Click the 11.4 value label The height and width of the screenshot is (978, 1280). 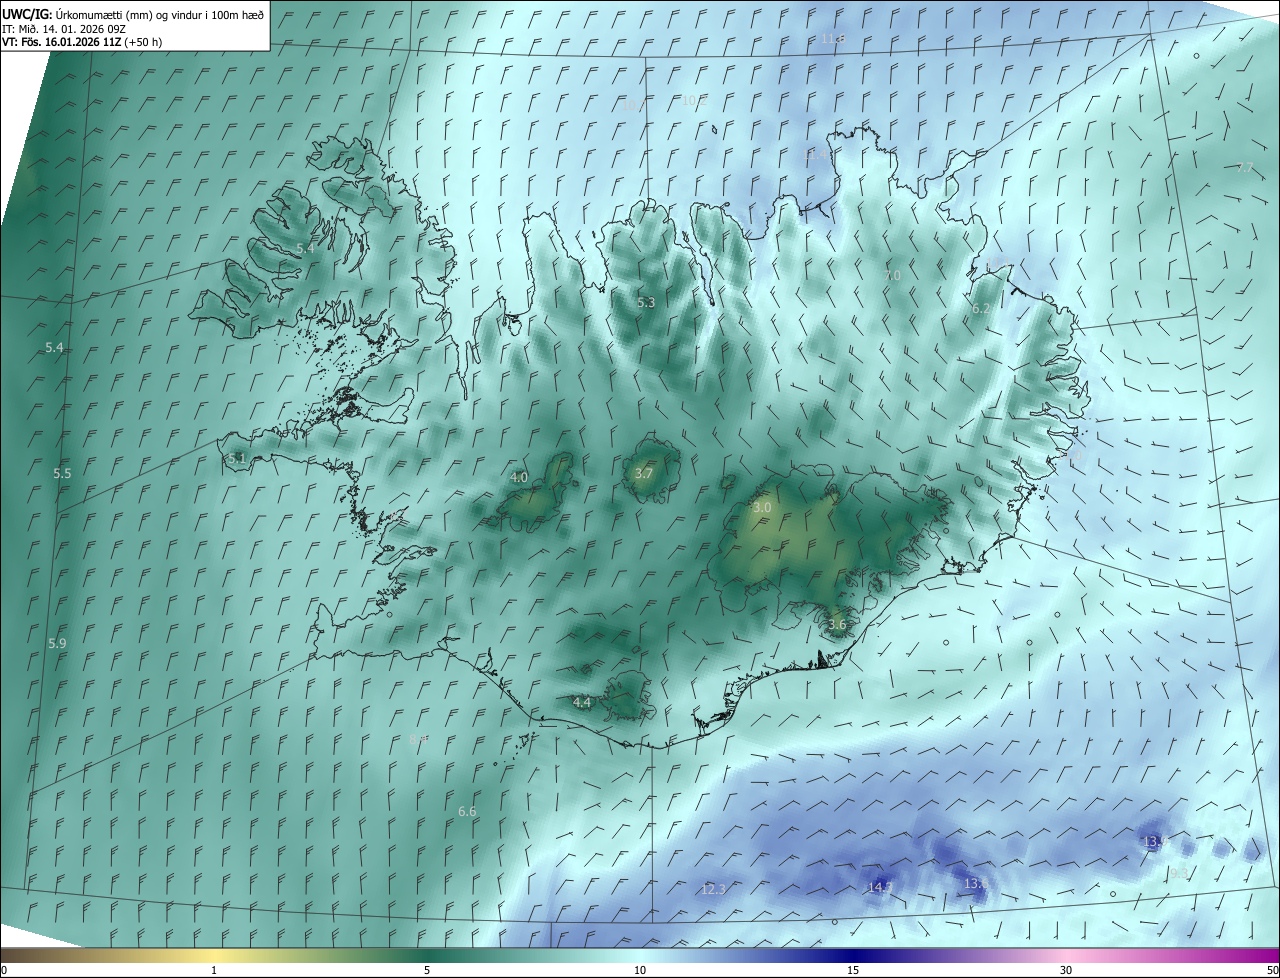click(817, 154)
